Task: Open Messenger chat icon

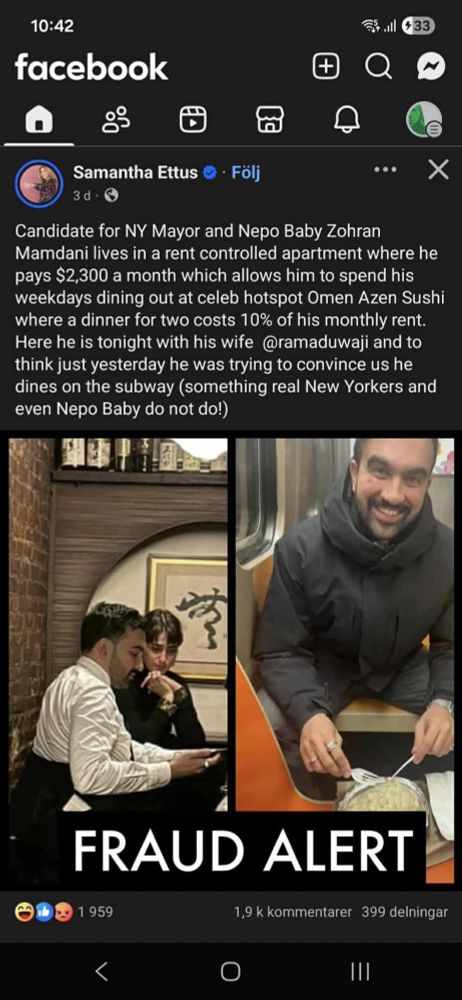Action: 431,67
